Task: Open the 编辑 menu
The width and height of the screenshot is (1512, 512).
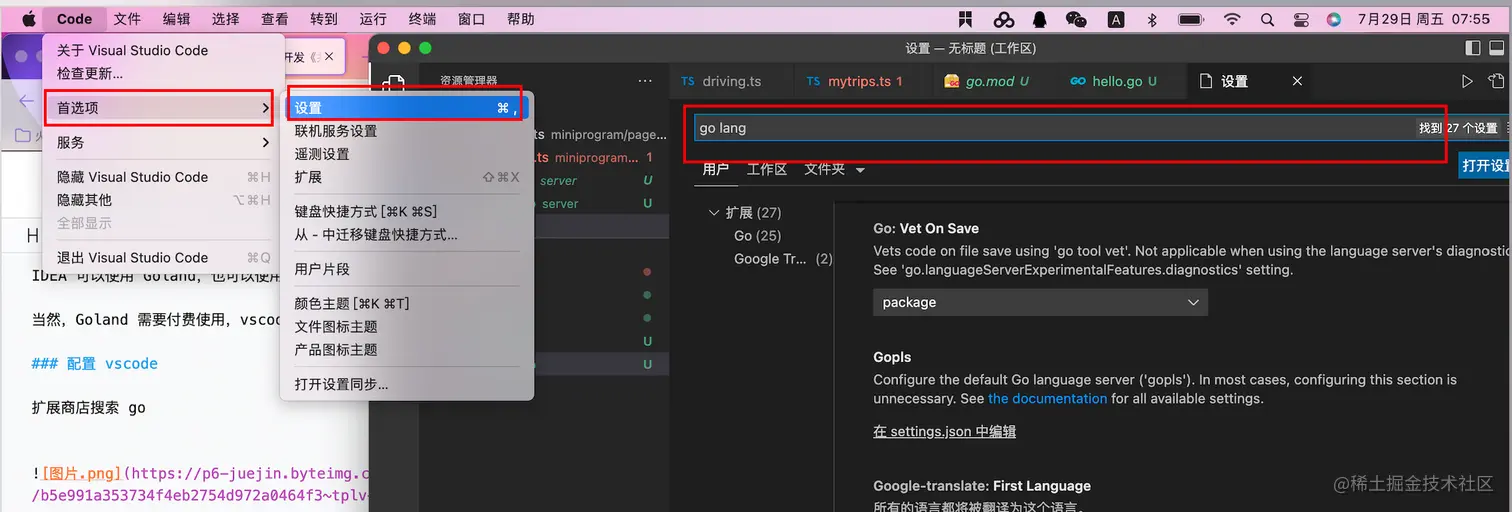Action: [176, 19]
